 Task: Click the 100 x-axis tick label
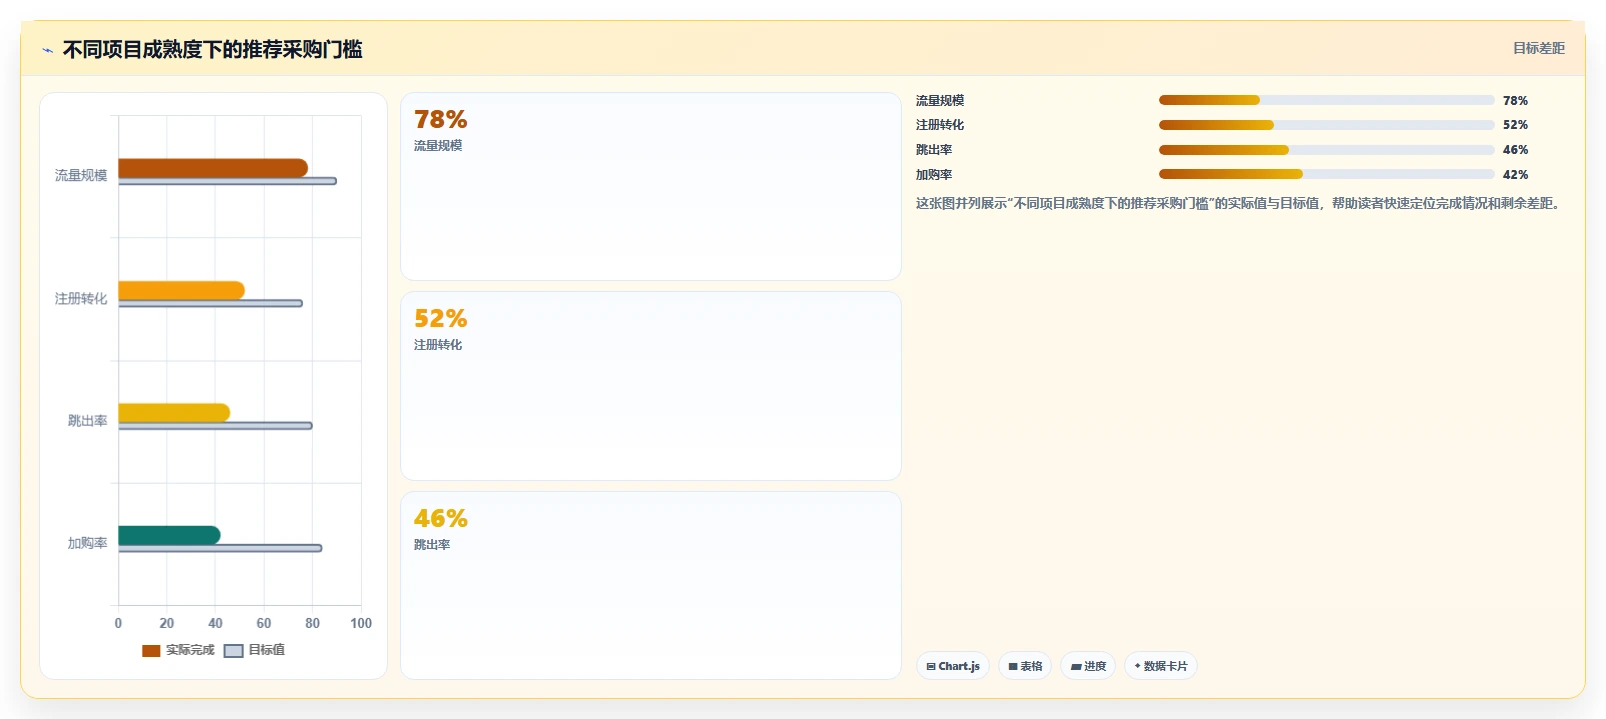(x=361, y=623)
